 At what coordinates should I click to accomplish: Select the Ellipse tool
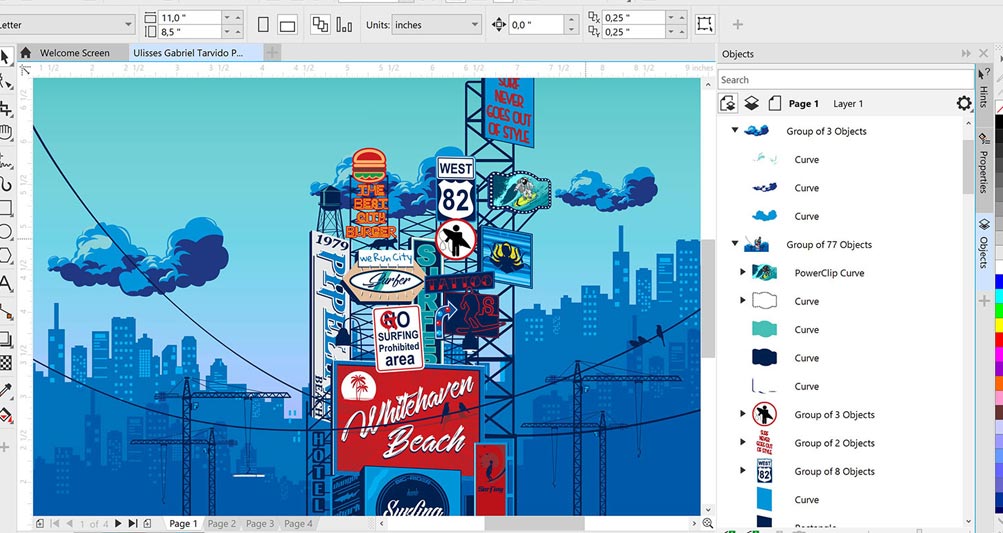[6, 232]
